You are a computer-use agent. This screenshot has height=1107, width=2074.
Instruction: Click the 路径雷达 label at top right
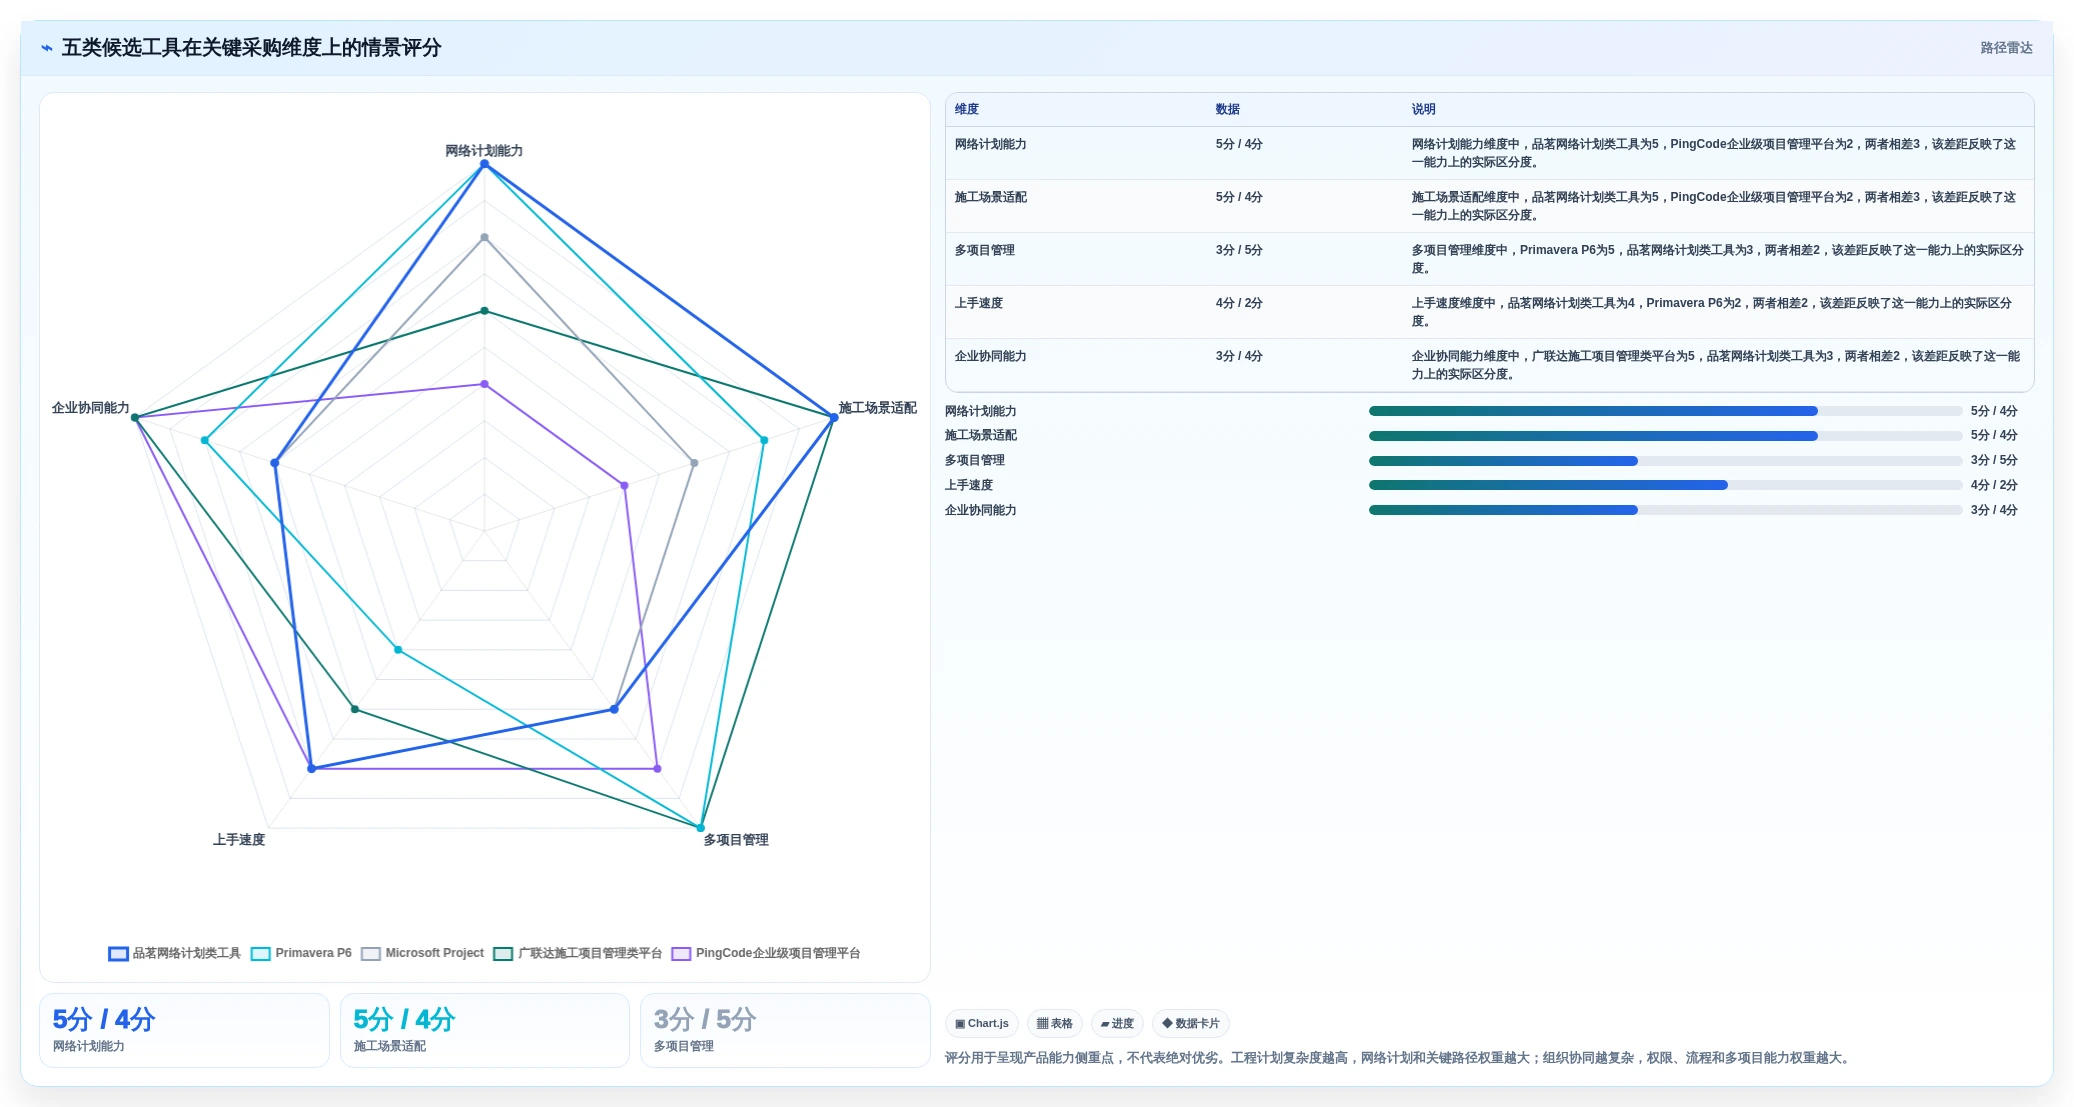click(2006, 48)
